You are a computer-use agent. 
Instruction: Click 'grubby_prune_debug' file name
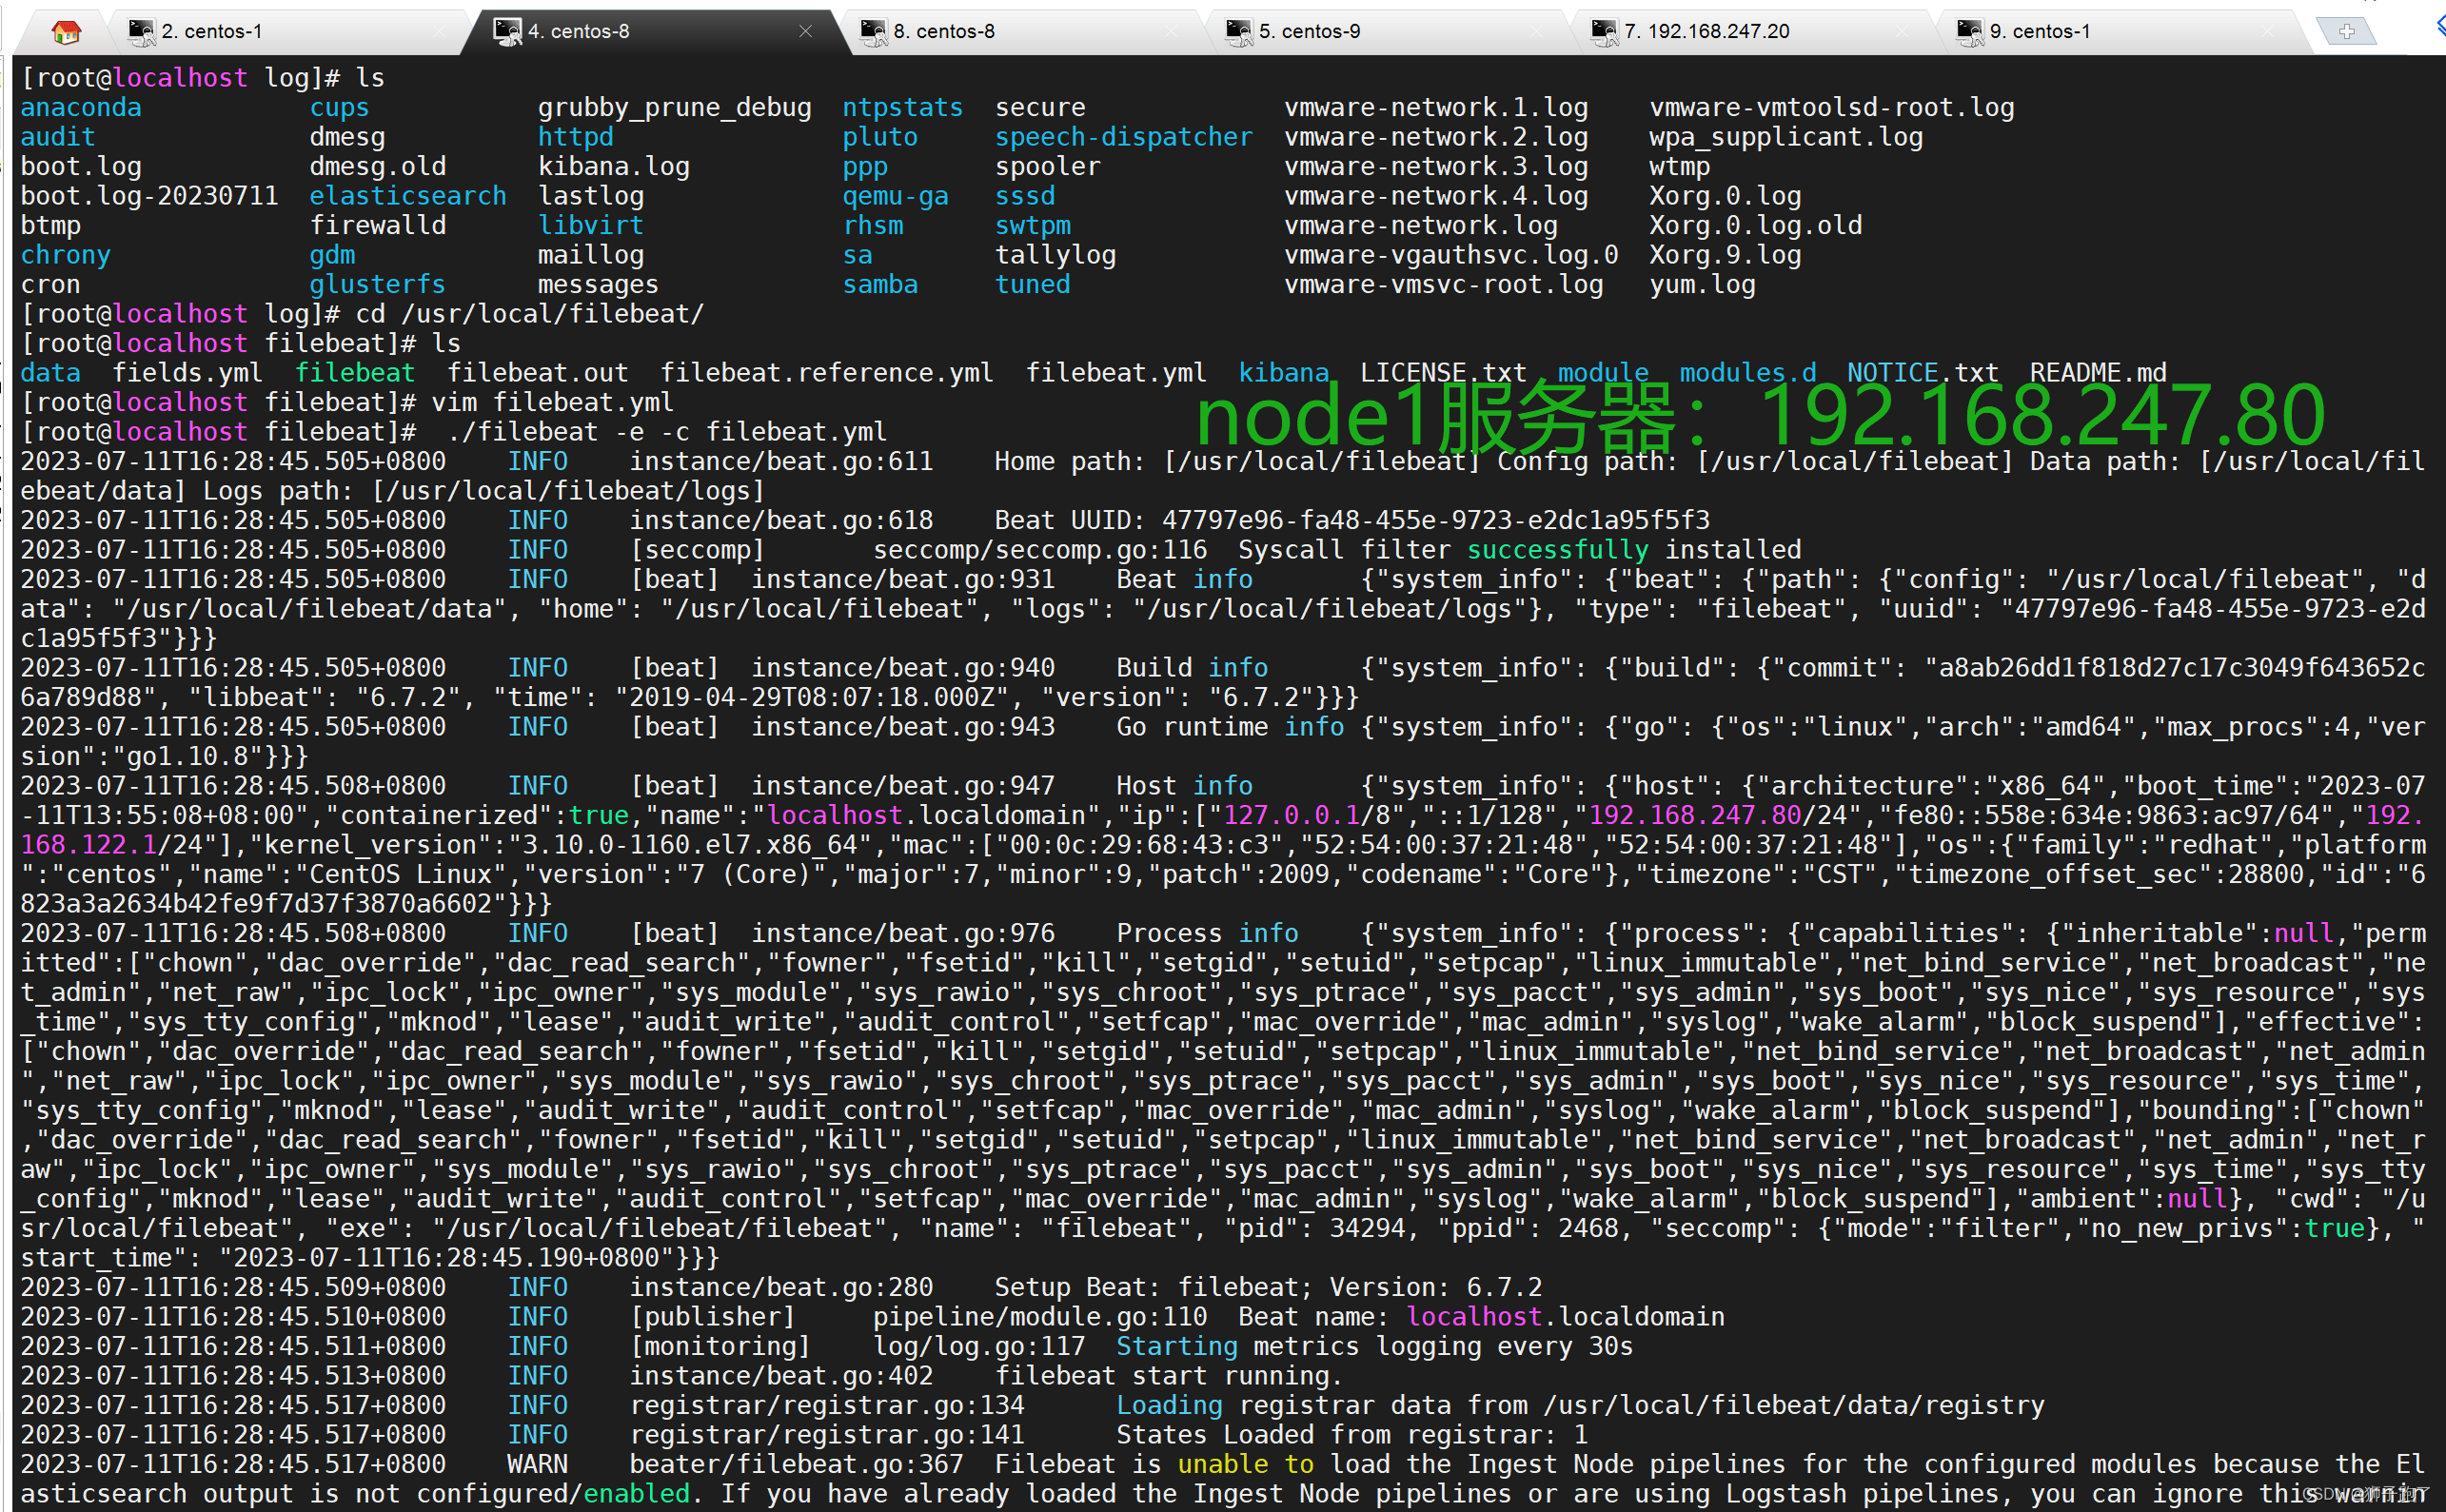coord(675,107)
